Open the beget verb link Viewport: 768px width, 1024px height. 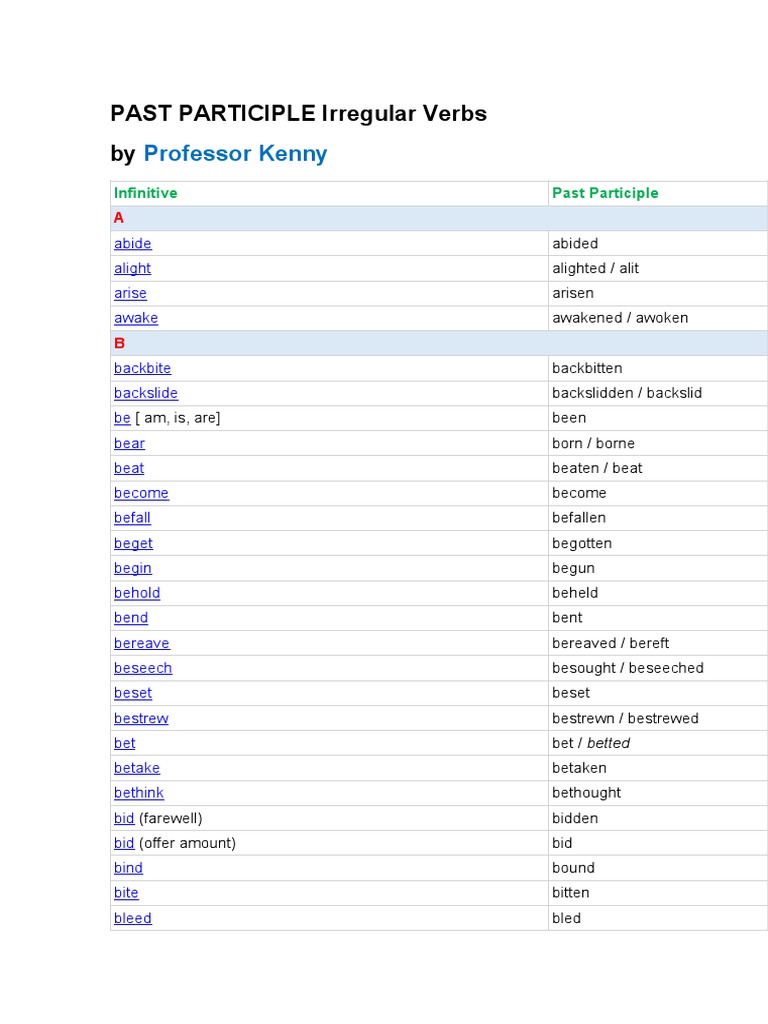point(133,543)
